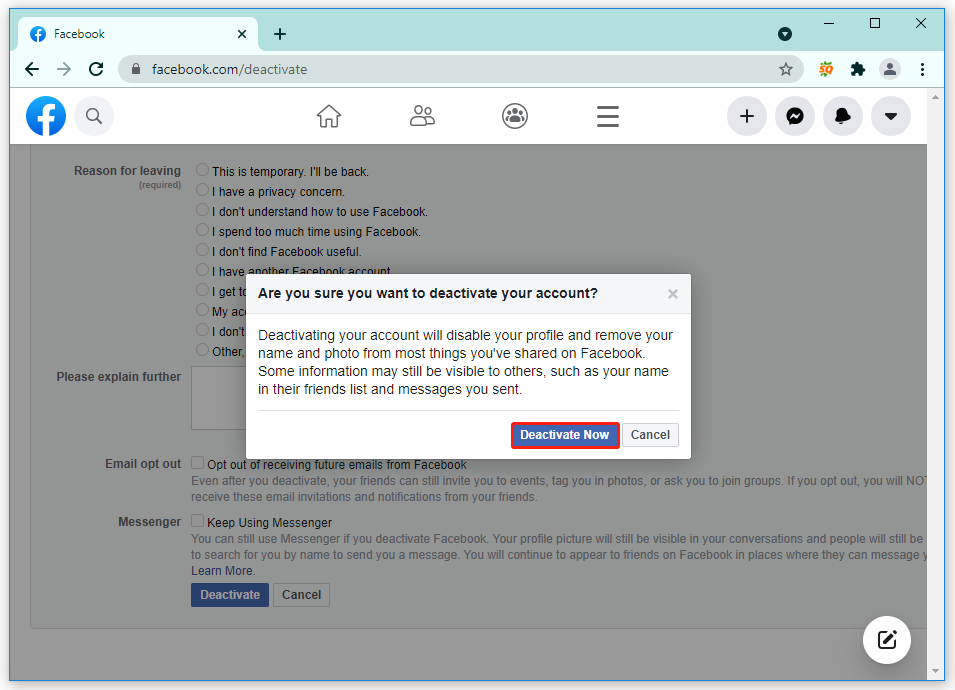The image size is (955, 690).
Task: Click the orange SQ extension icon
Action: tap(826, 69)
